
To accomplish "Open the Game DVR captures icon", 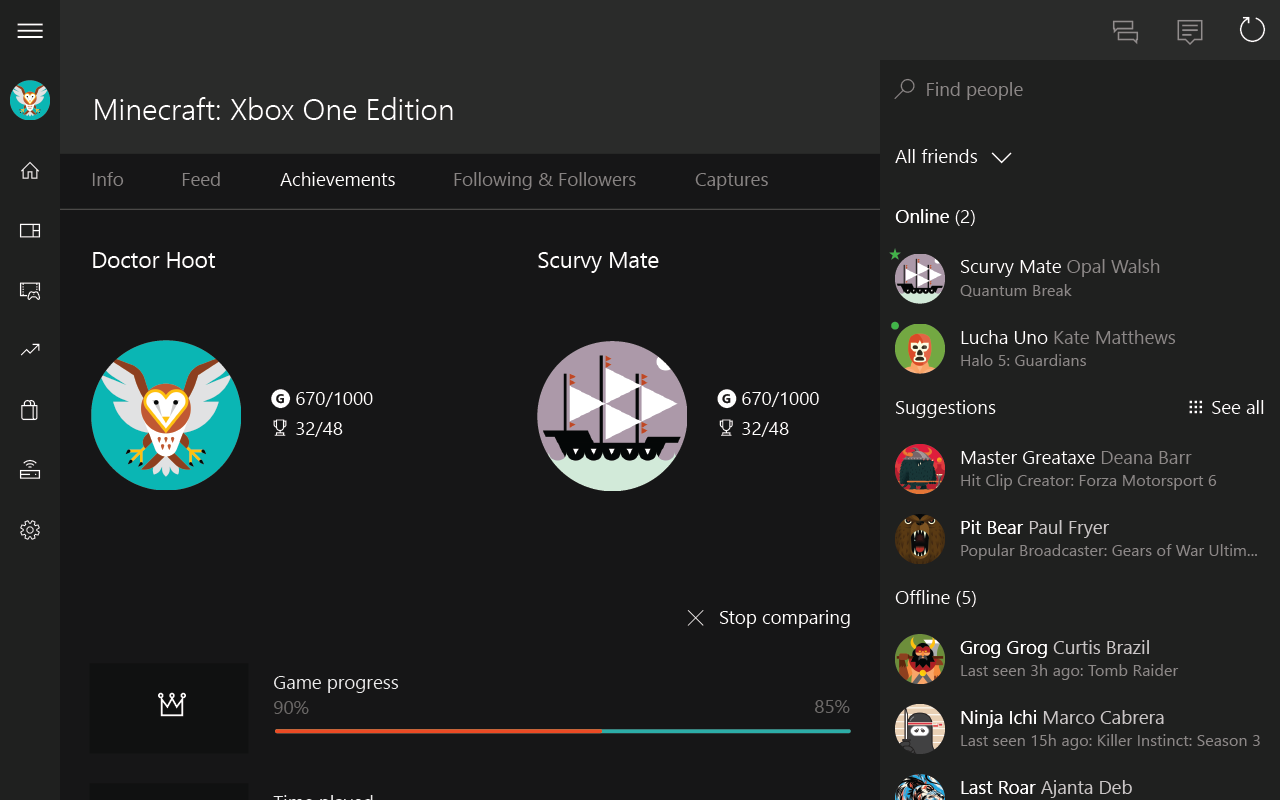I will (x=29, y=290).
